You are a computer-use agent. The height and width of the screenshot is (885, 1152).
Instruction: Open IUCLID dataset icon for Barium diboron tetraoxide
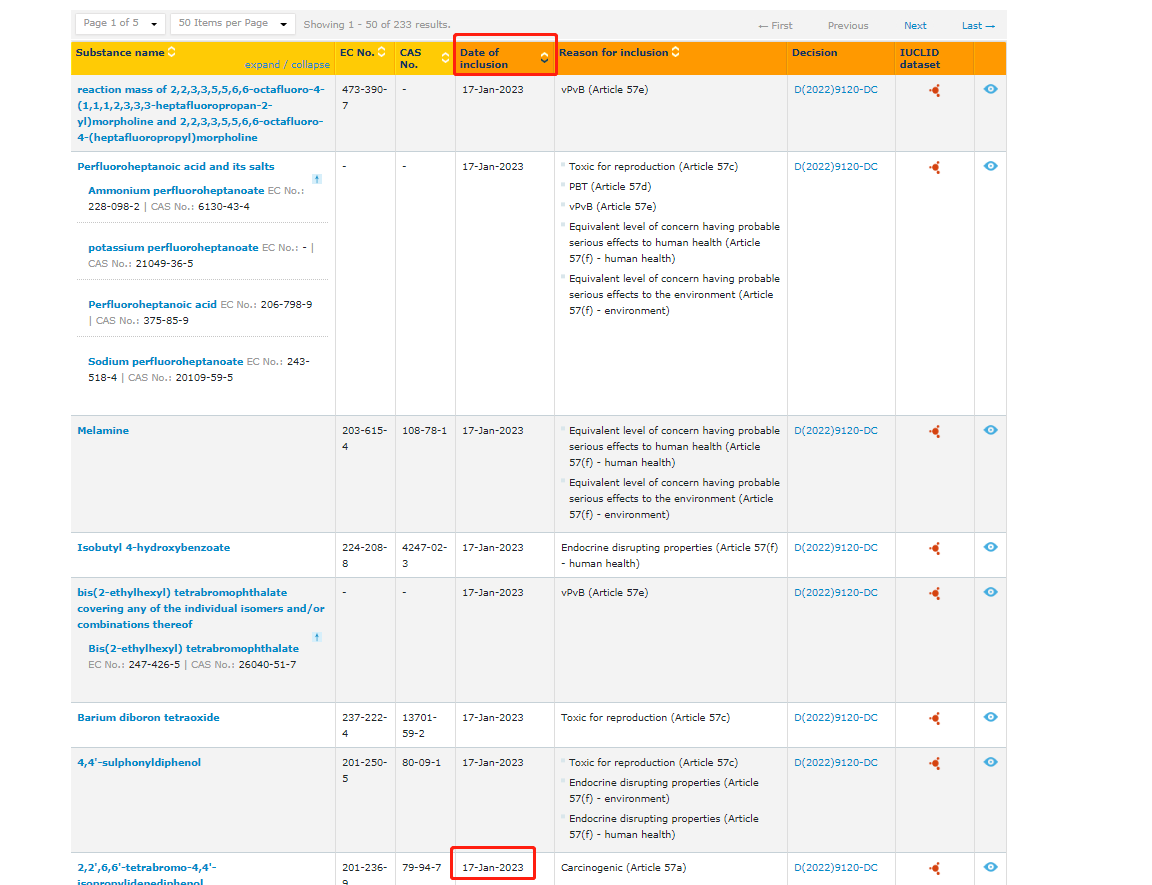pyautogui.click(x=934, y=718)
